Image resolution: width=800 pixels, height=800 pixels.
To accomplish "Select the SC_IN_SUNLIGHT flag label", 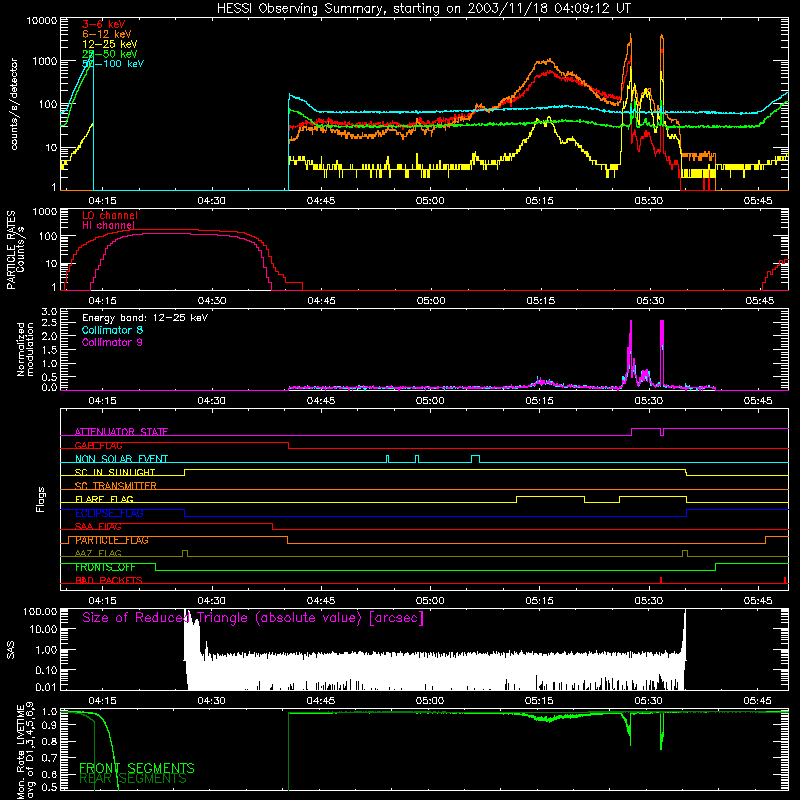I will [x=115, y=472].
